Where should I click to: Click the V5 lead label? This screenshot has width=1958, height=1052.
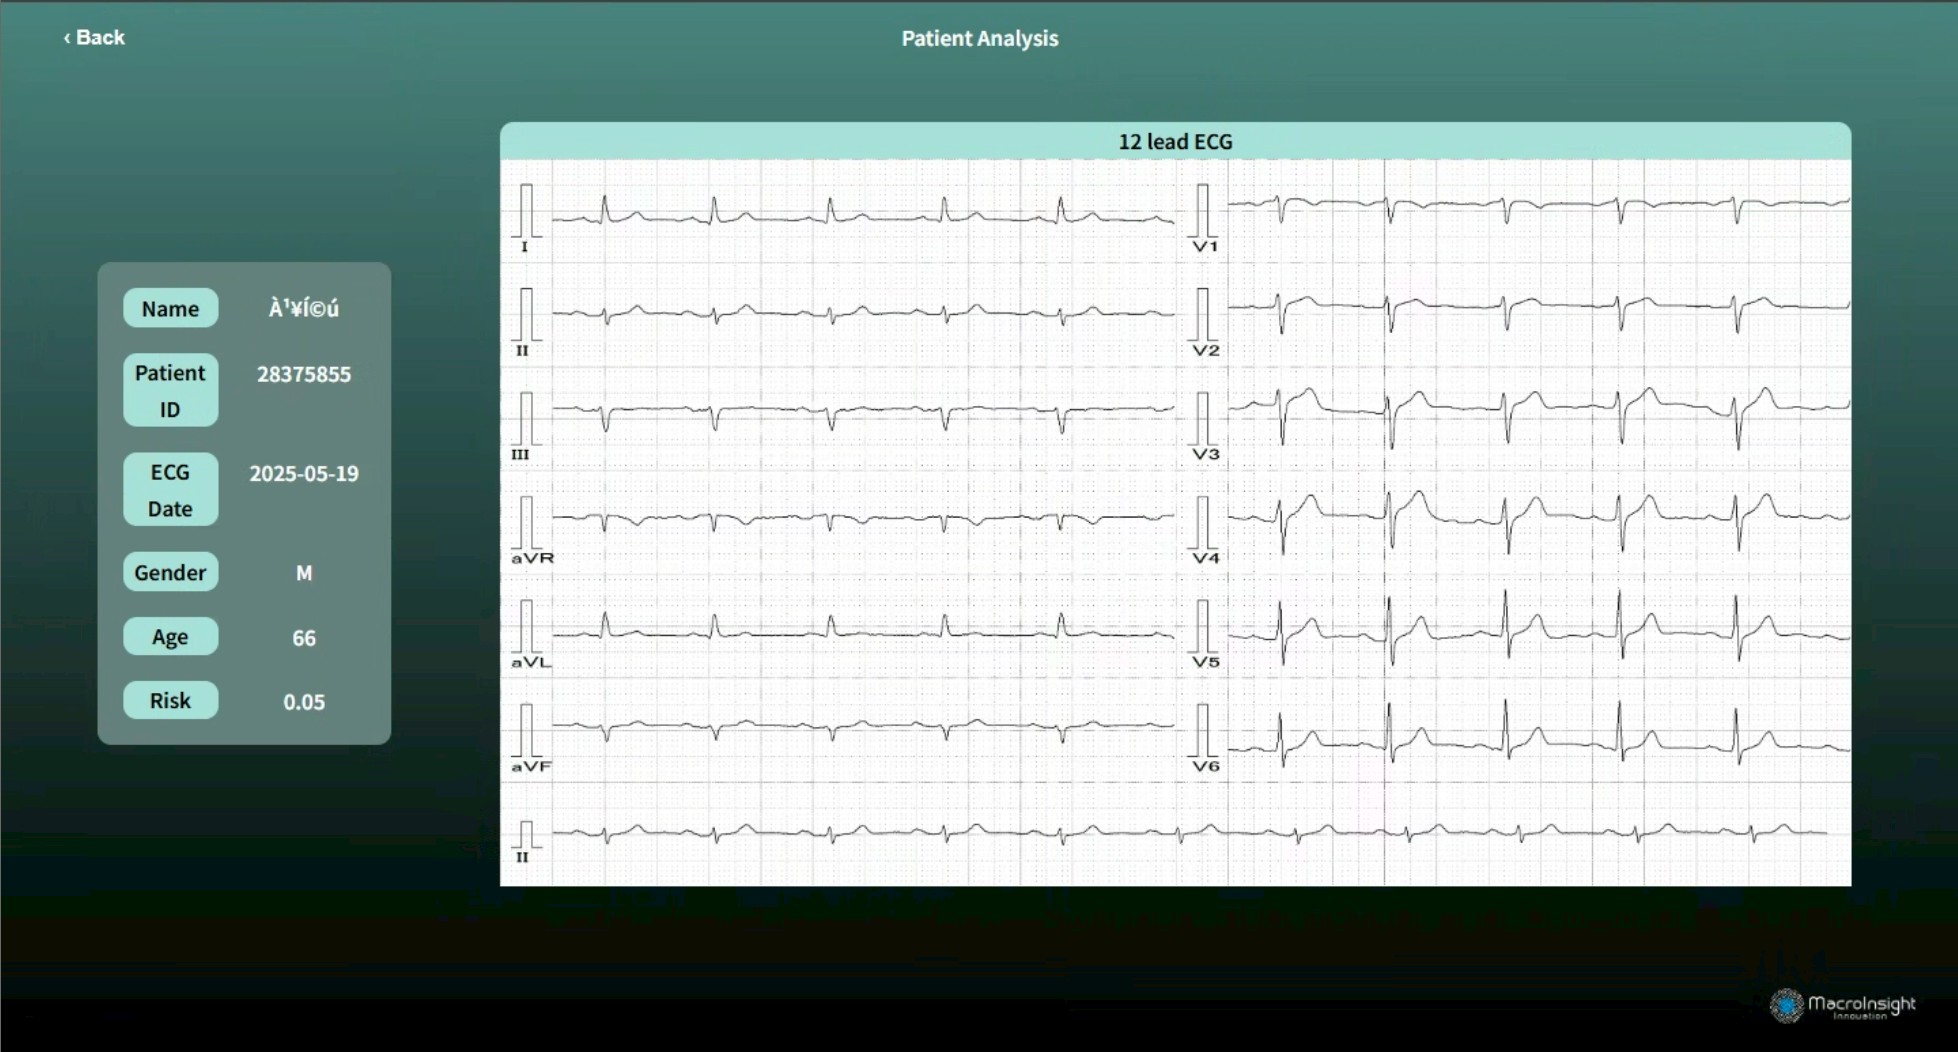point(1206,662)
